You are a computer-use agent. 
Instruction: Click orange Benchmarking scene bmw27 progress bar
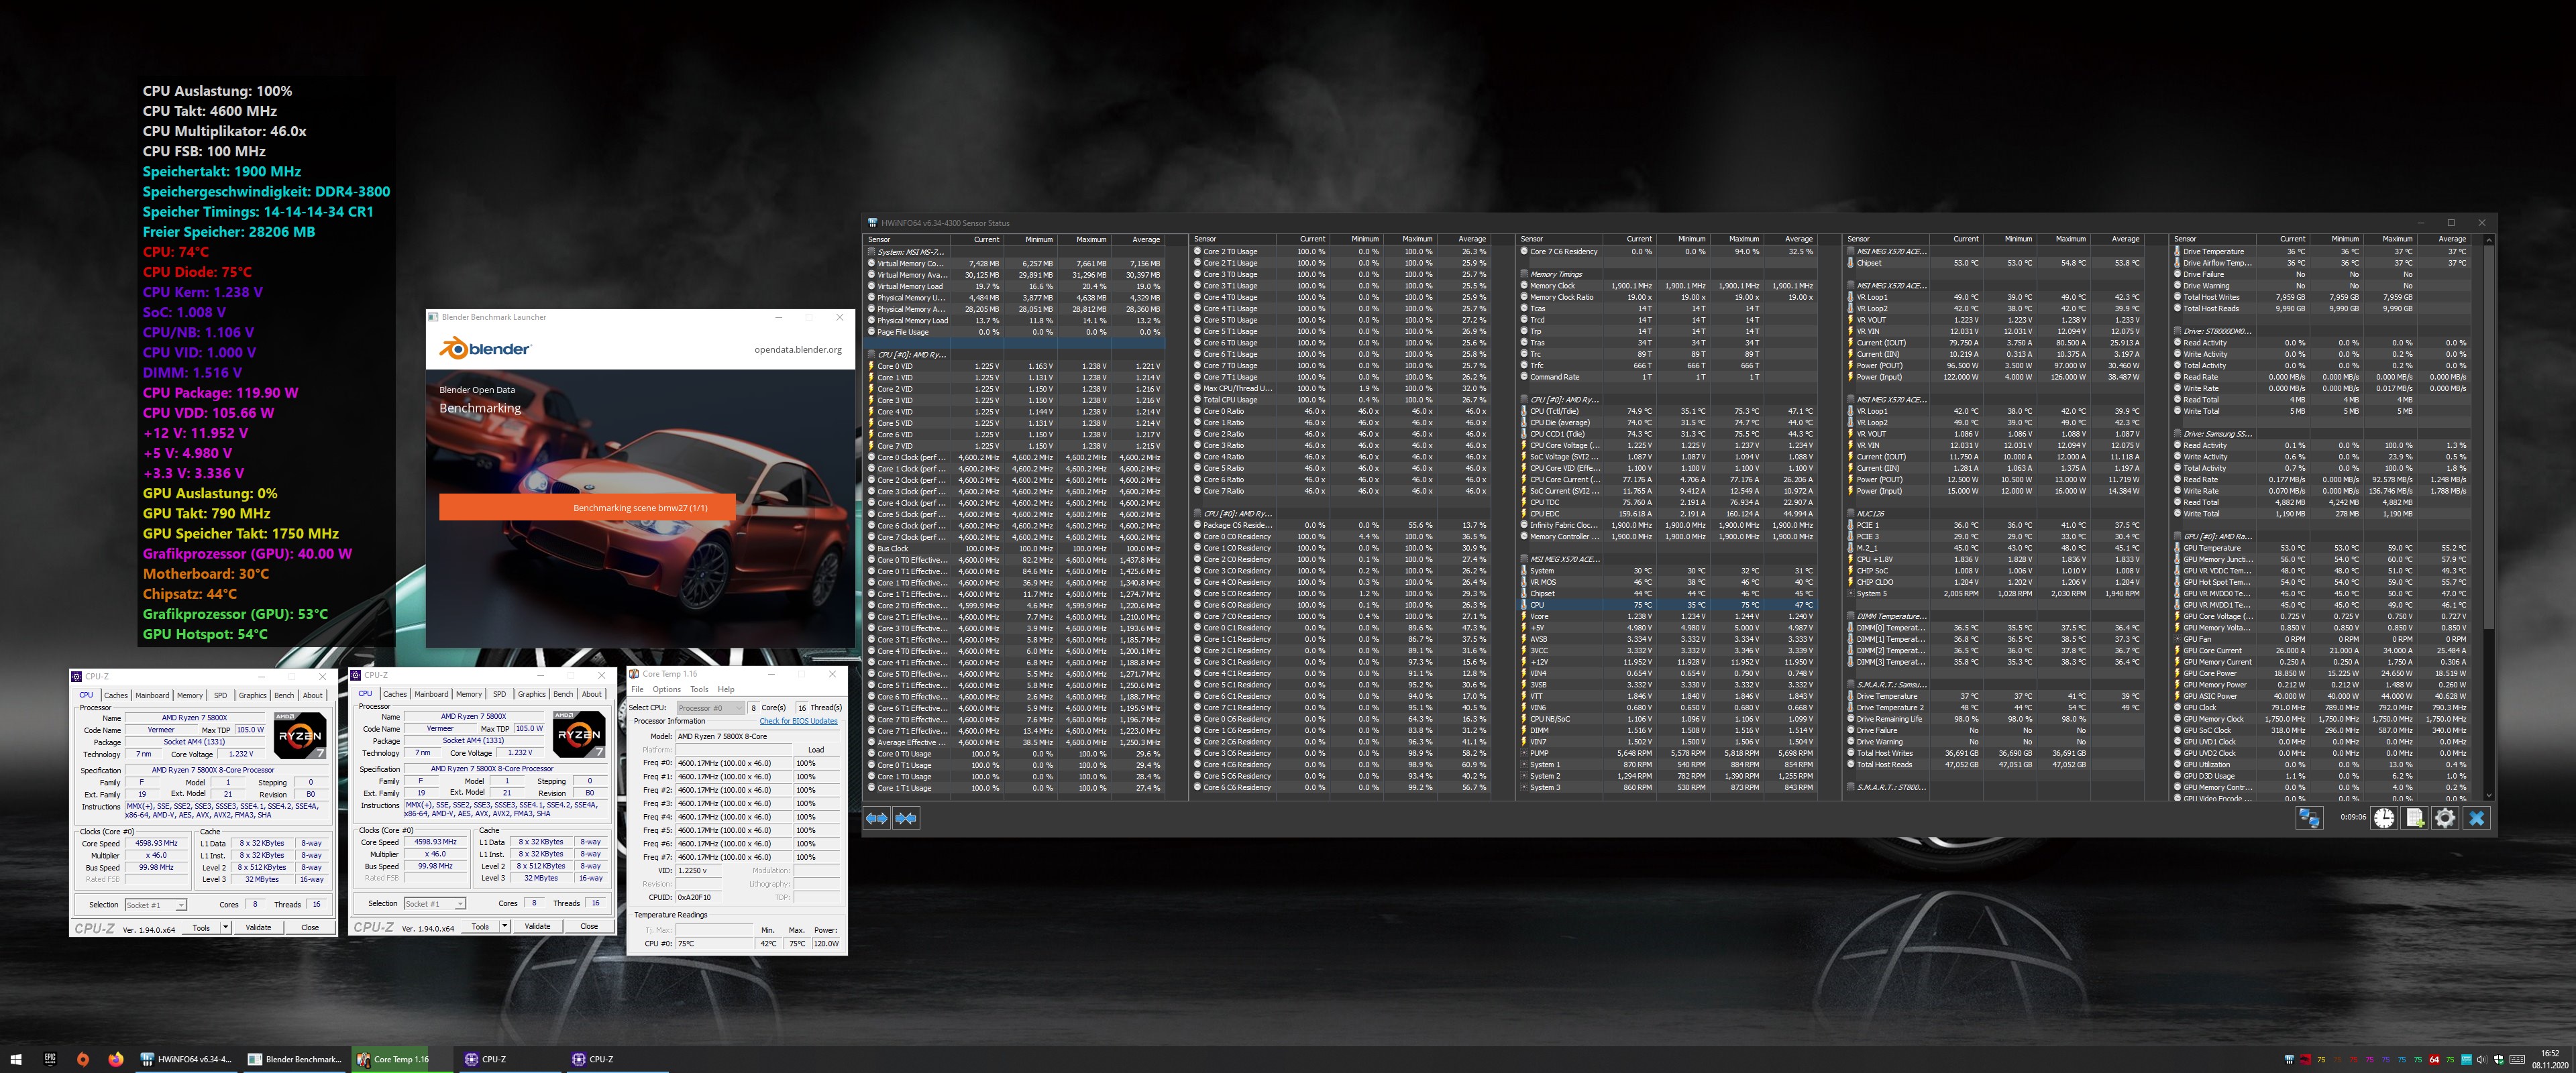[x=587, y=507]
